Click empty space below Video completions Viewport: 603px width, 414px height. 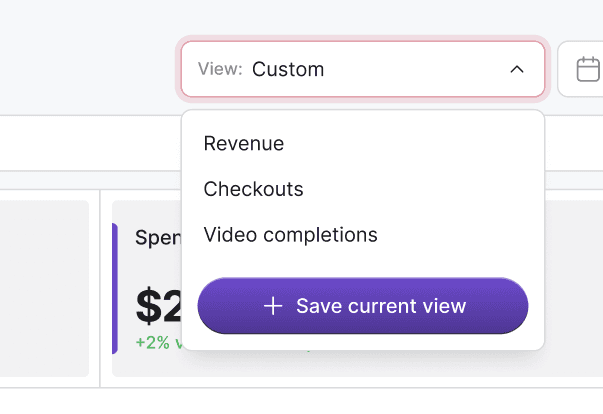(363, 261)
